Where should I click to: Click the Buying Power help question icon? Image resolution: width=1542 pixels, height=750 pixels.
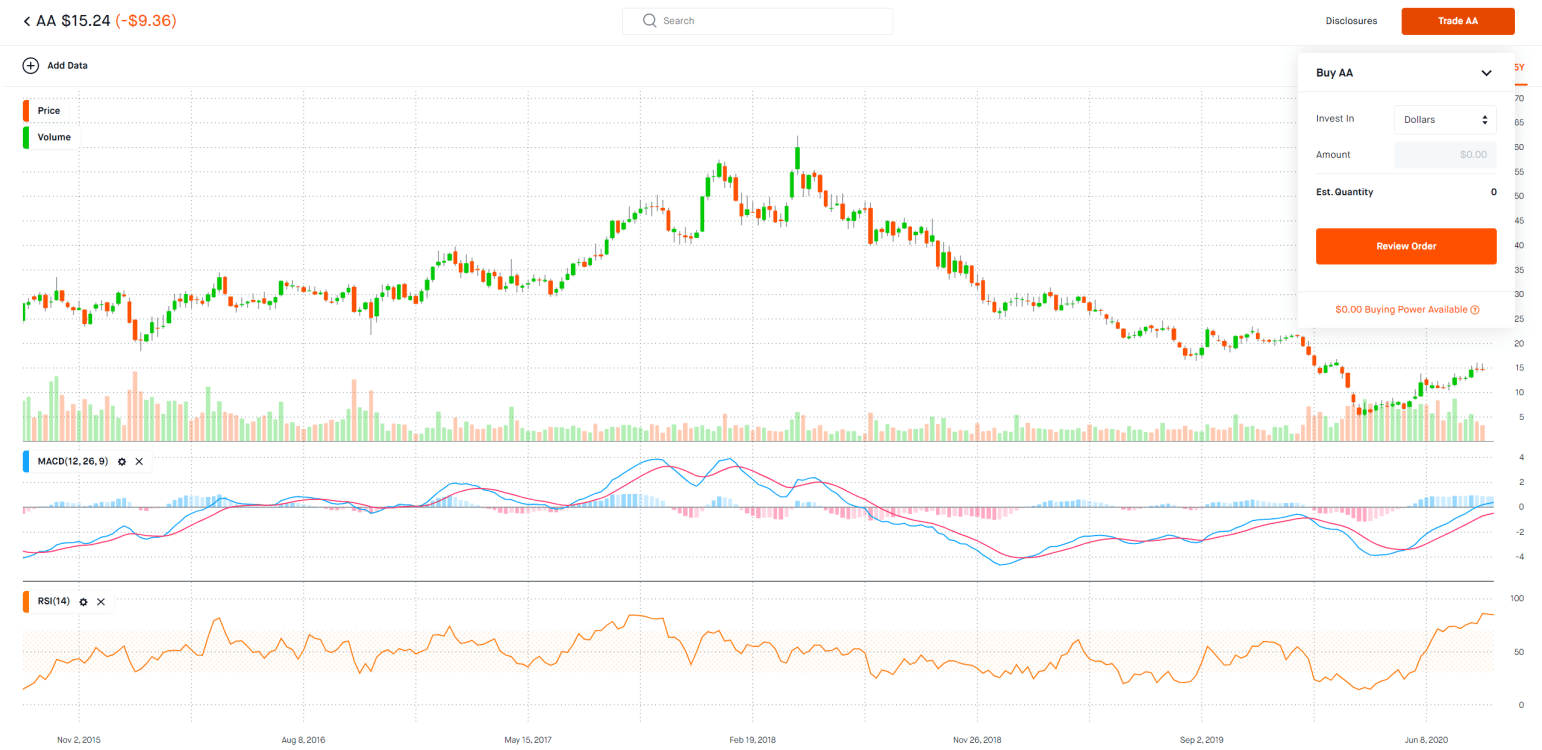tap(1475, 310)
